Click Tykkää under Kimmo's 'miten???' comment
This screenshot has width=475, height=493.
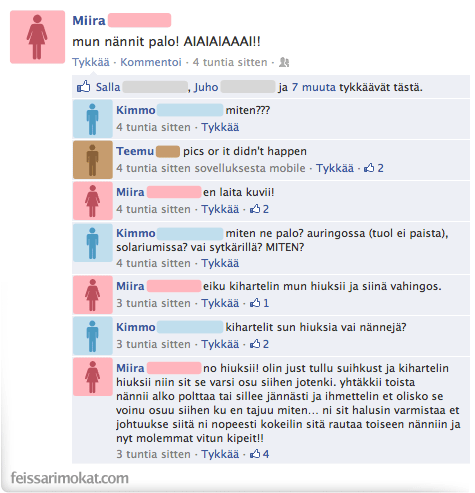(220, 127)
